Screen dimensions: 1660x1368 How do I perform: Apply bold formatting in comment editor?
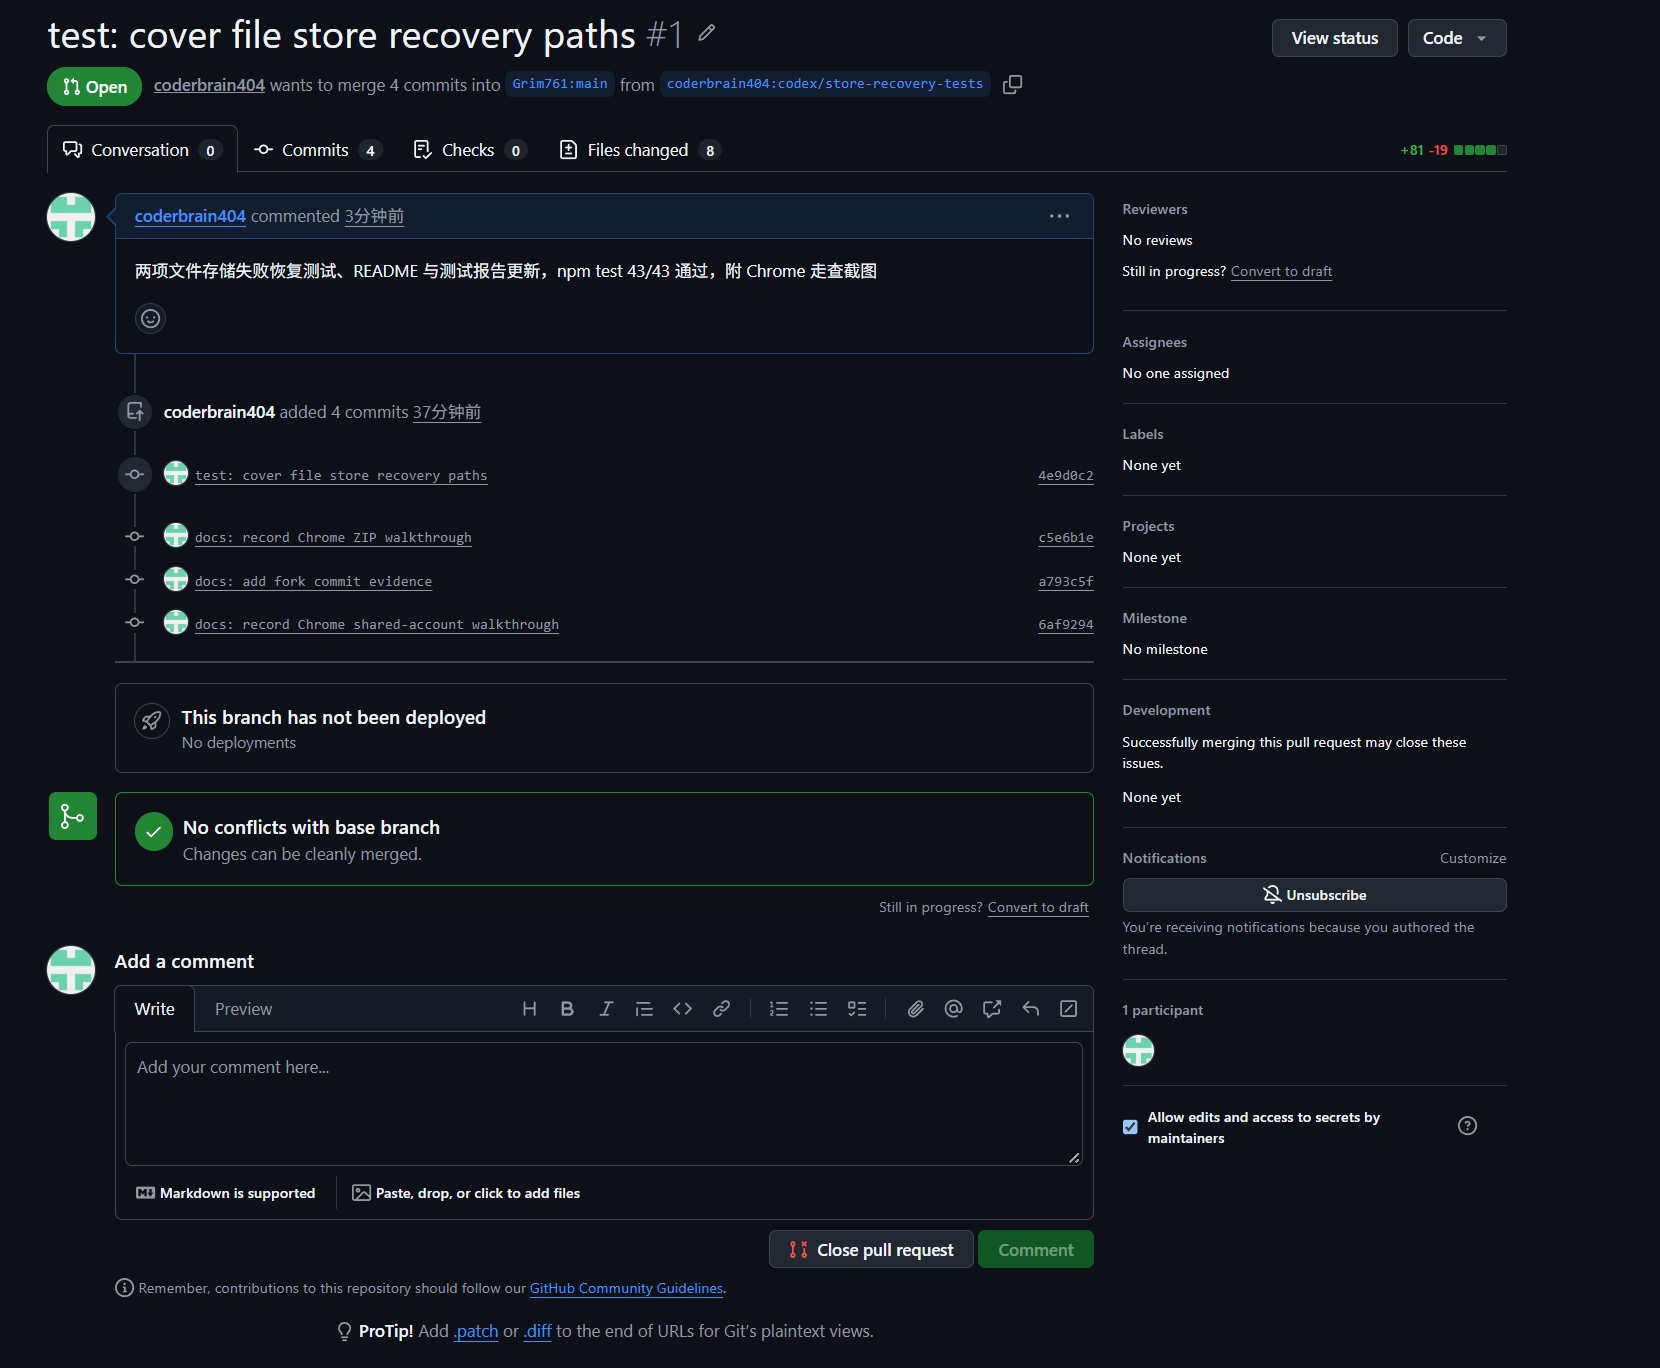pyautogui.click(x=567, y=1009)
